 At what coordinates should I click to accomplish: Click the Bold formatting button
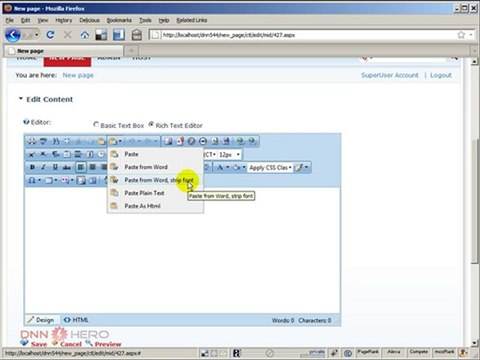[x=32, y=167]
